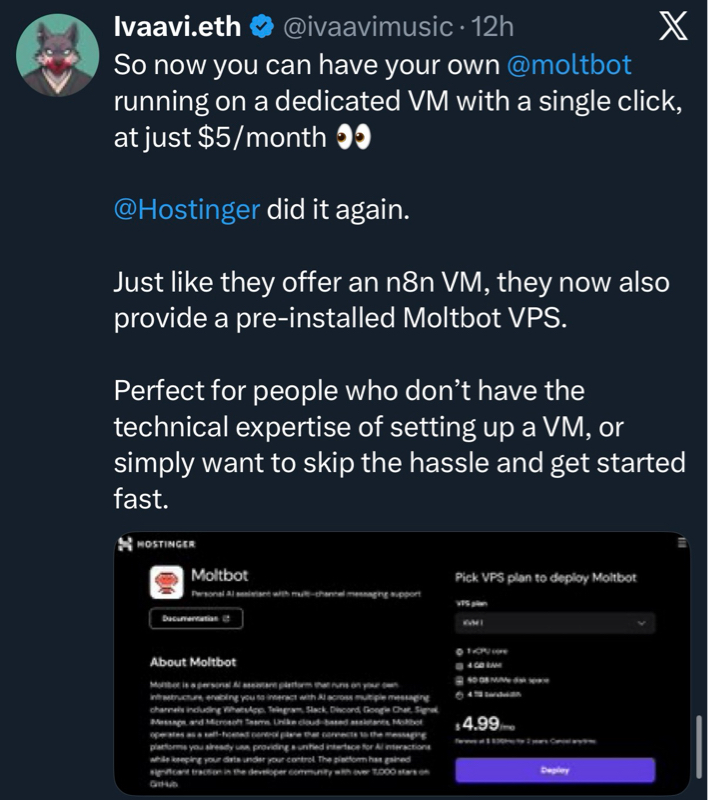Click the blue verified badge
The width and height of the screenshot is (708, 800).
[262, 27]
